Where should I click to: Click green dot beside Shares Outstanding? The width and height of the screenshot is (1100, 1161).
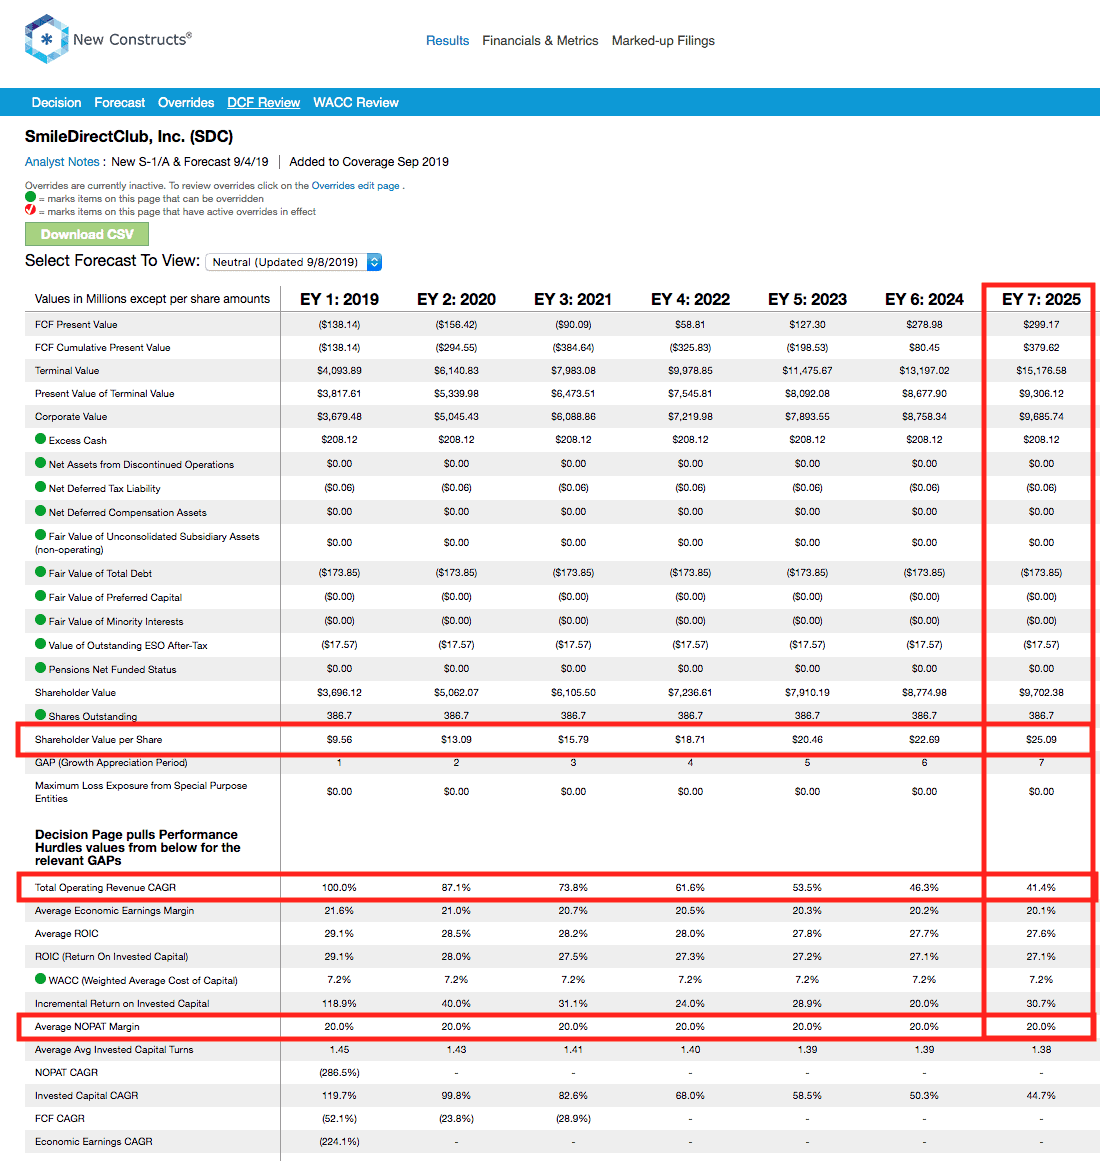point(41,715)
